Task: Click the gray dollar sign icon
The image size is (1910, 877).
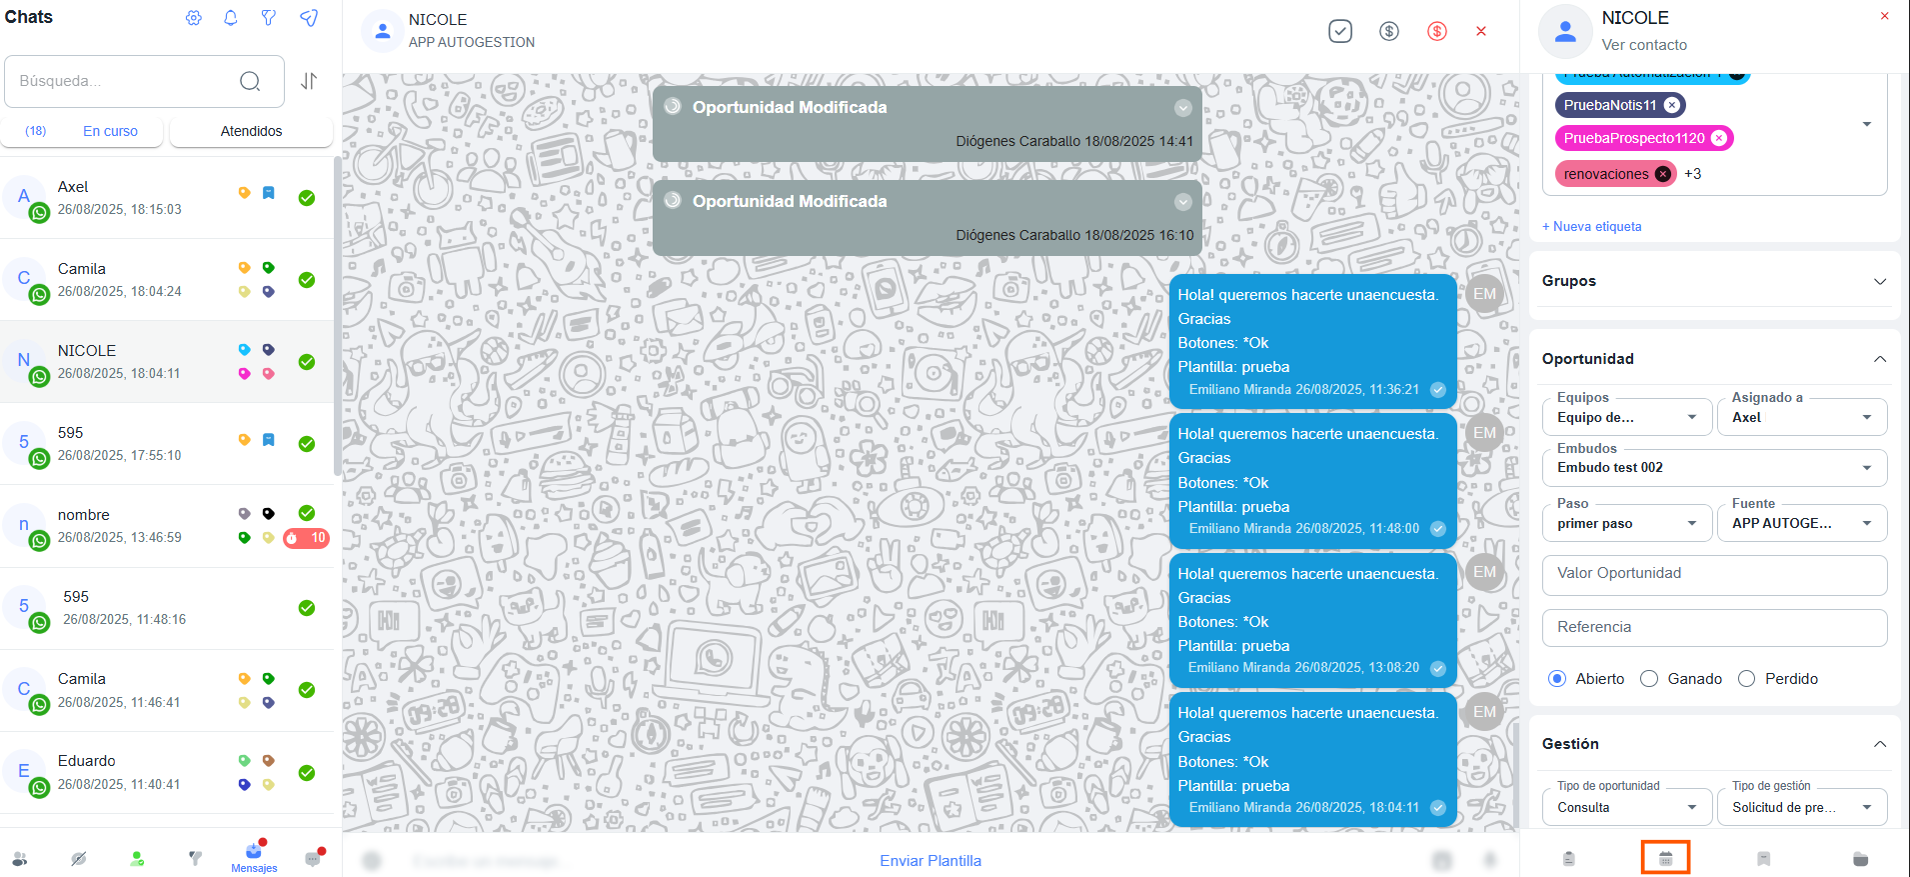Action: pos(1389,31)
